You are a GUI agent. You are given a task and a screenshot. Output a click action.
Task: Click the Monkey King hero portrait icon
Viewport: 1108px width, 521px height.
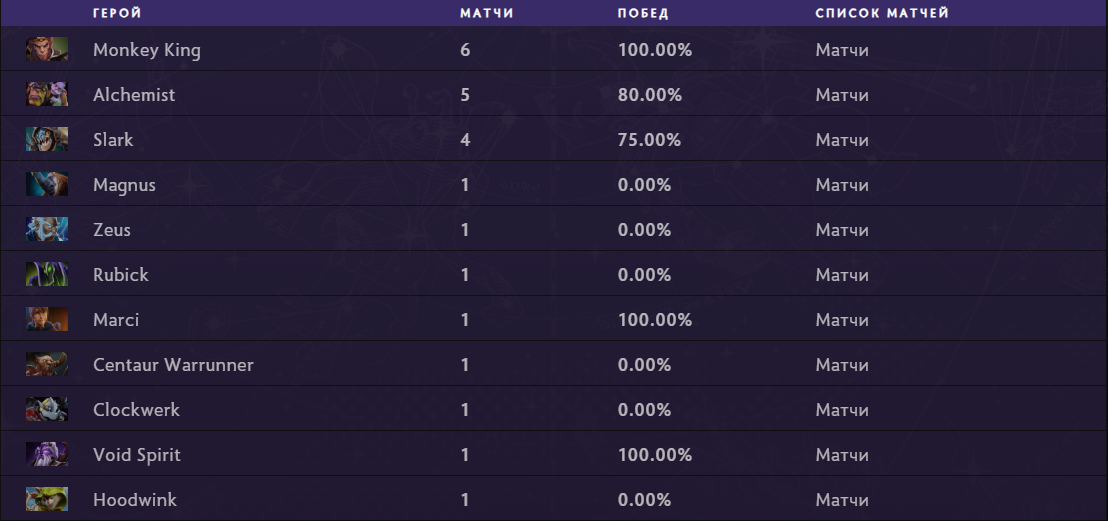pos(47,50)
